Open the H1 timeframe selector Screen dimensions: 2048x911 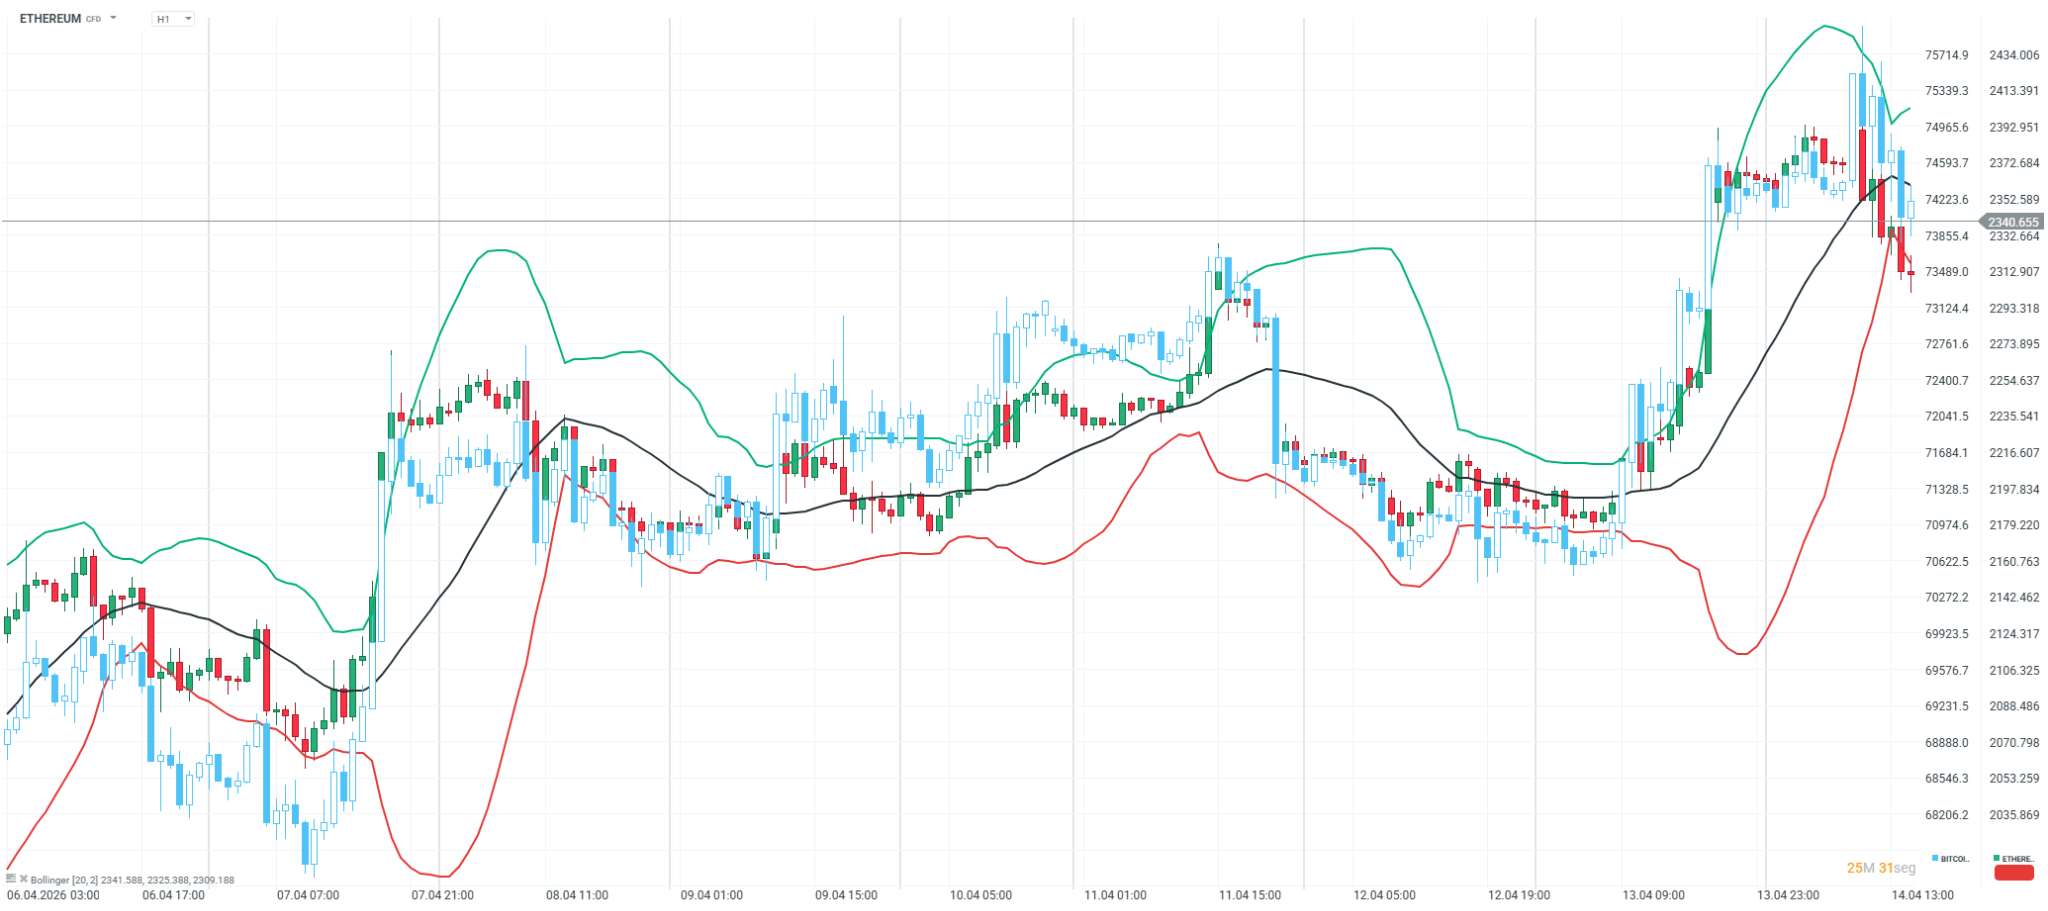(x=171, y=19)
